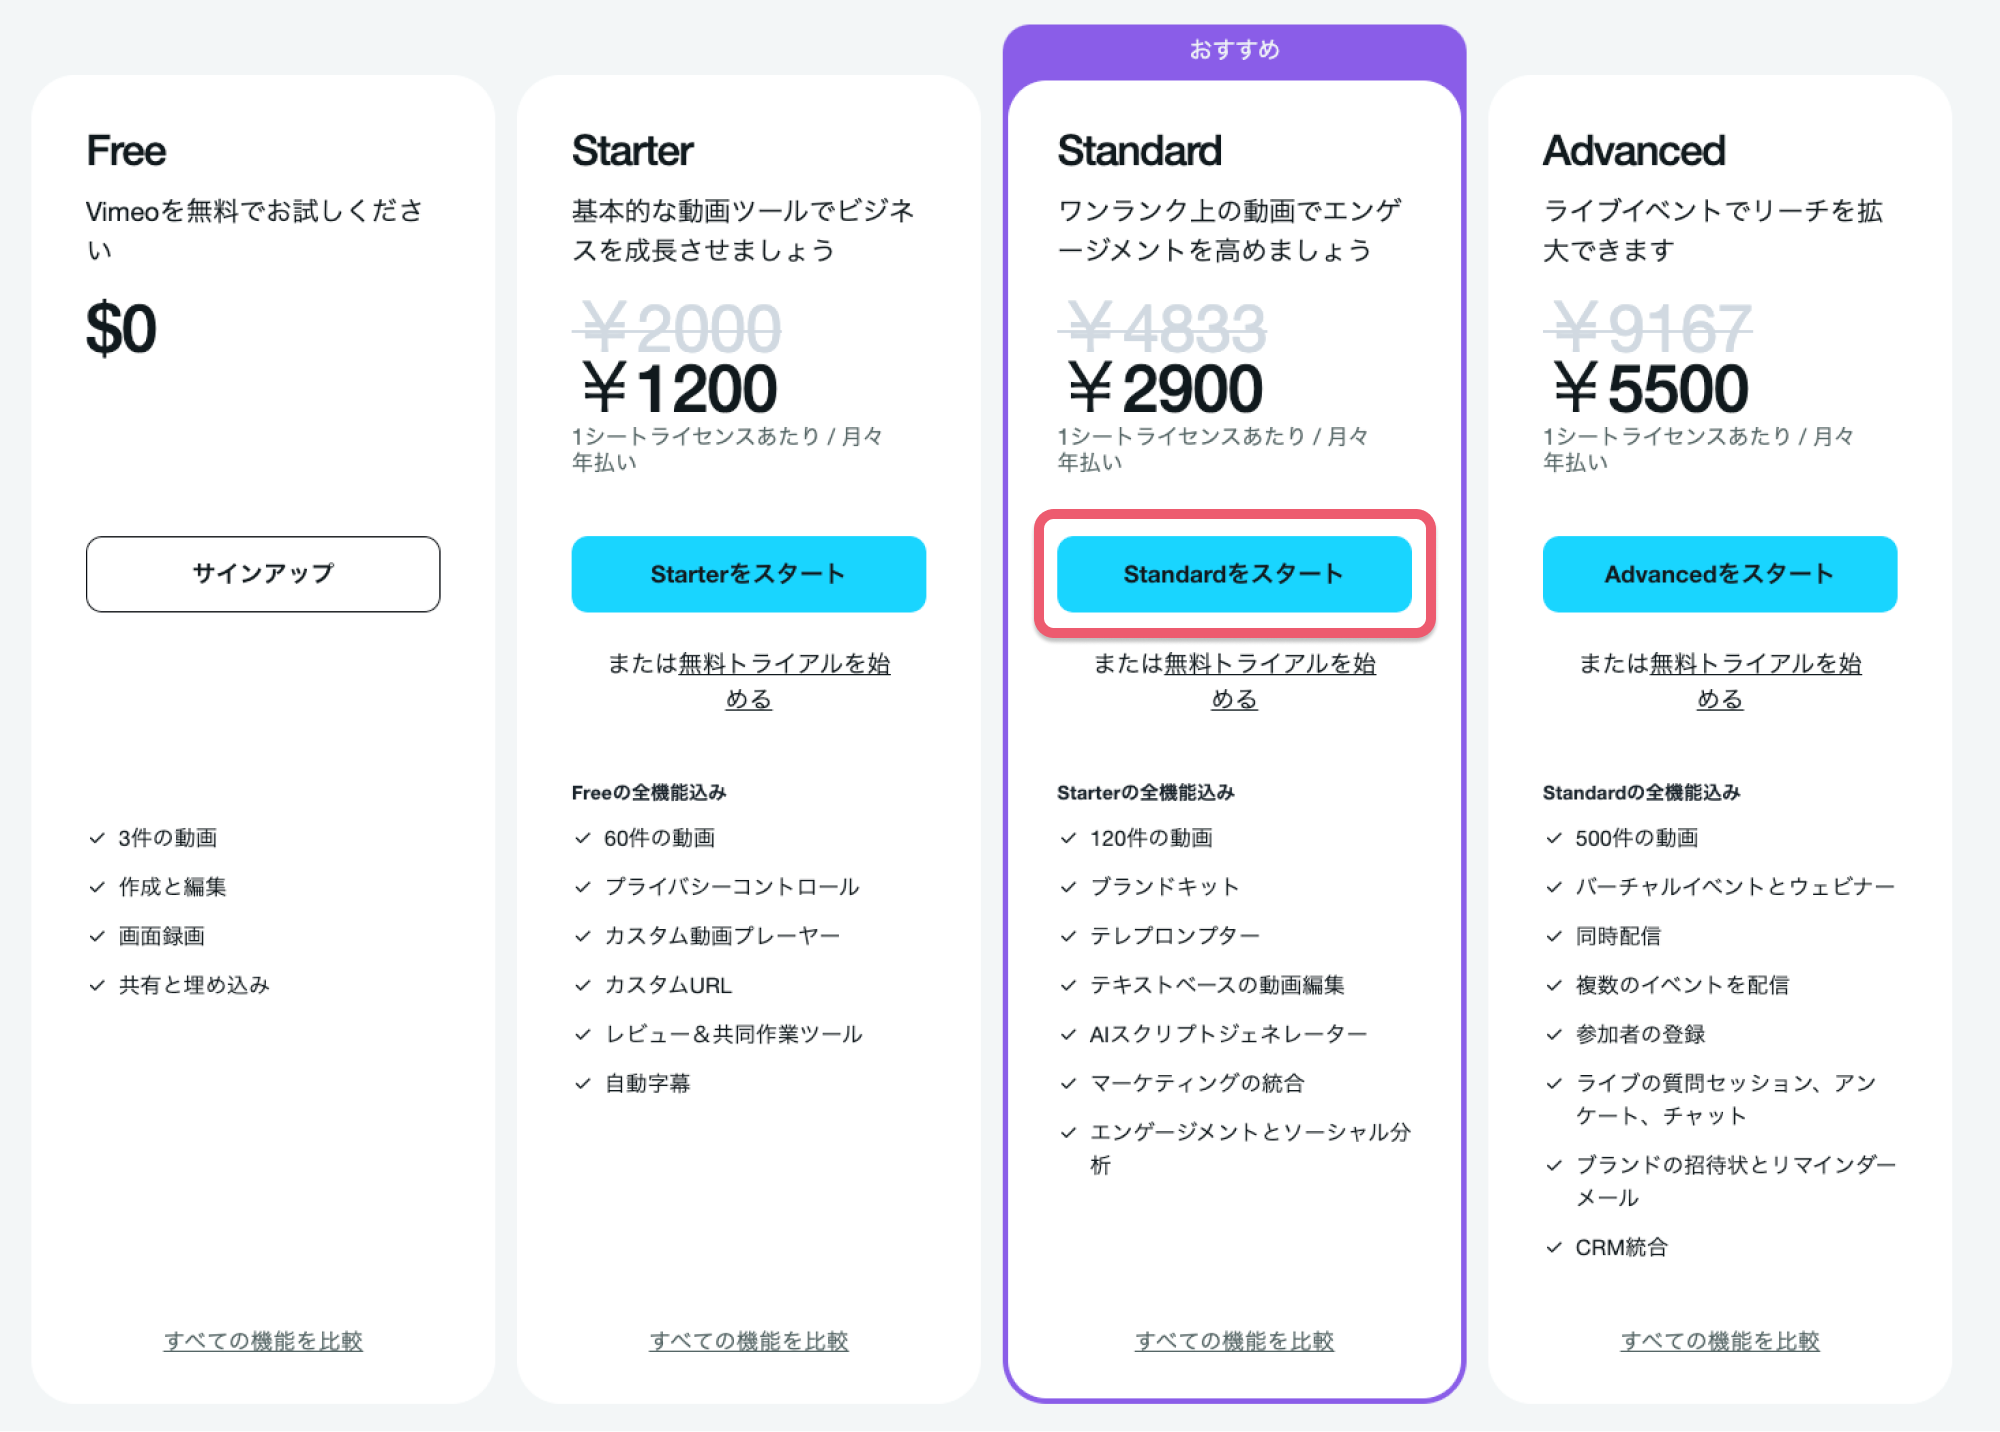Viewport: 2000px width, 1432px height.
Task: Click the 複数のイベントを配信 feature
Action: [1682, 985]
